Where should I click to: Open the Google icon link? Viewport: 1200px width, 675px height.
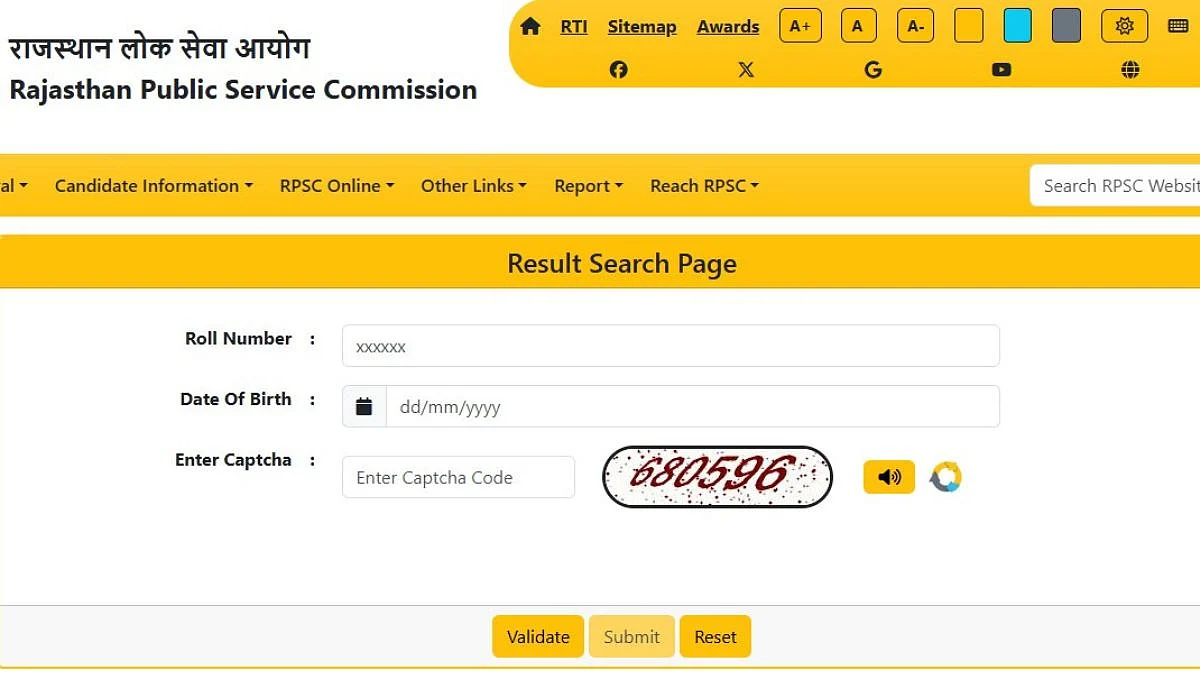pos(873,70)
